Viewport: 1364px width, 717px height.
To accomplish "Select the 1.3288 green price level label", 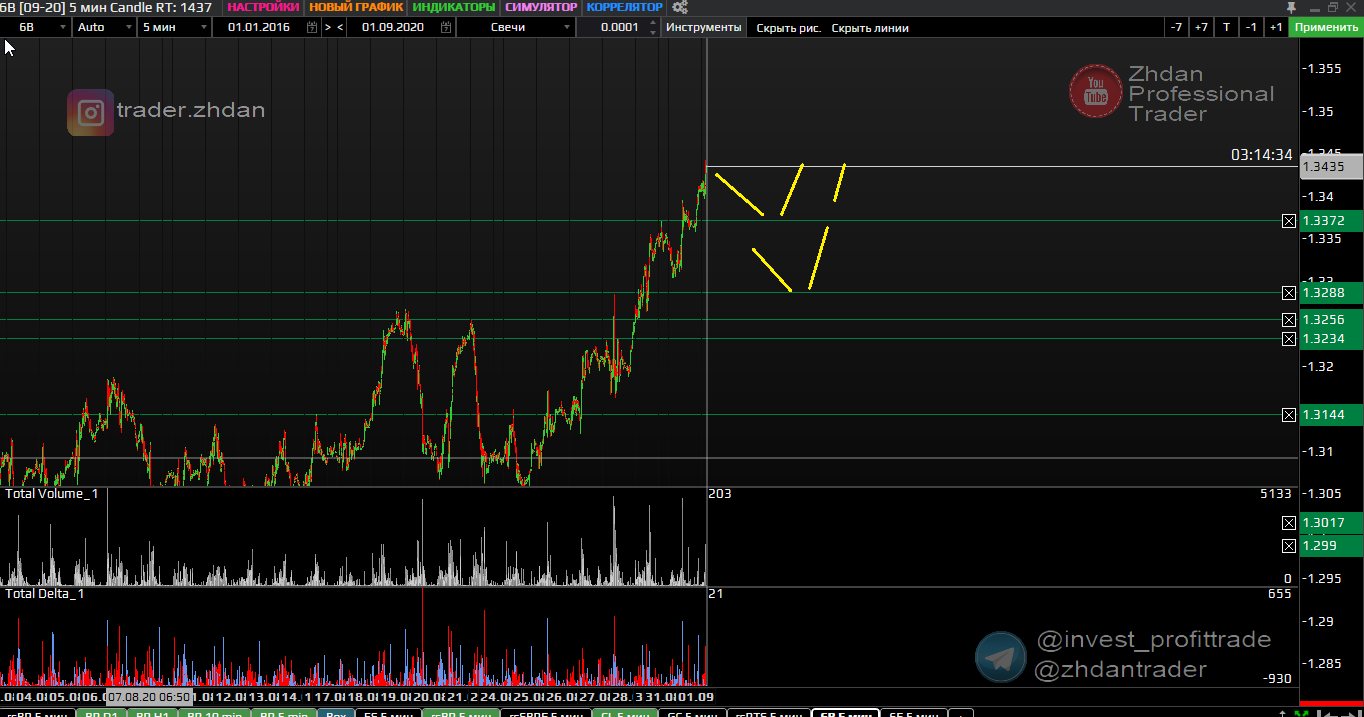I will tap(1331, 293).
